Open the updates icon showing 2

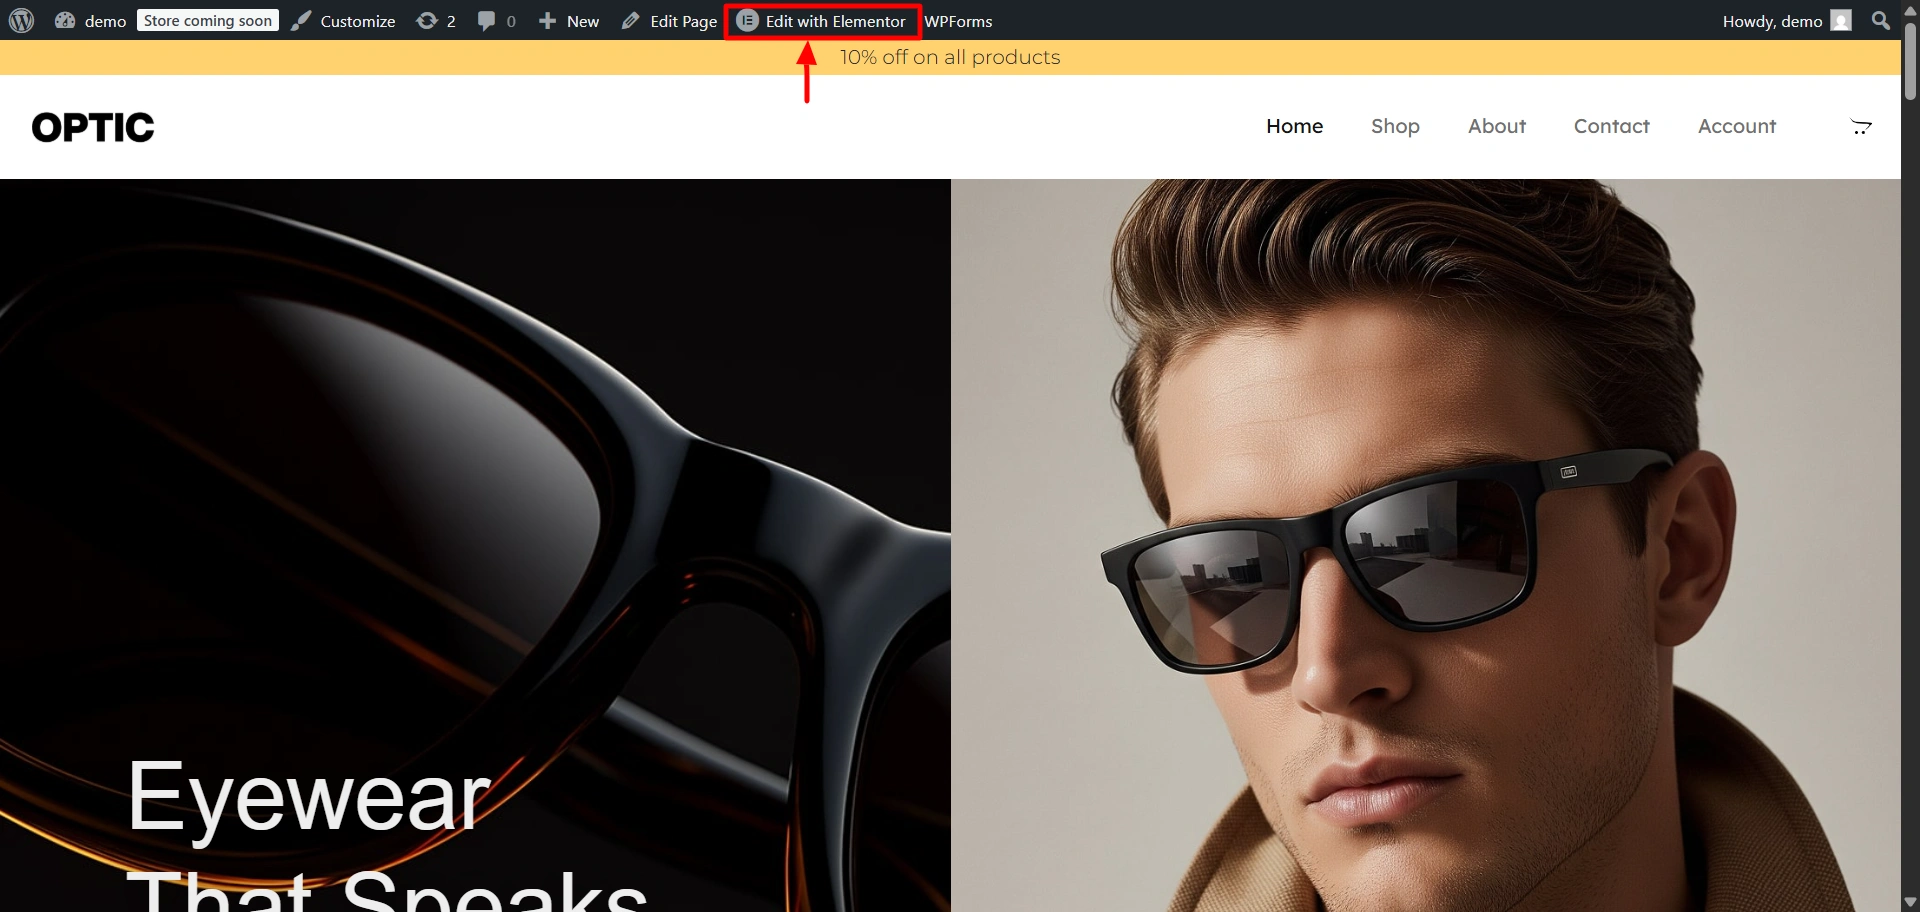click(436, 20)
